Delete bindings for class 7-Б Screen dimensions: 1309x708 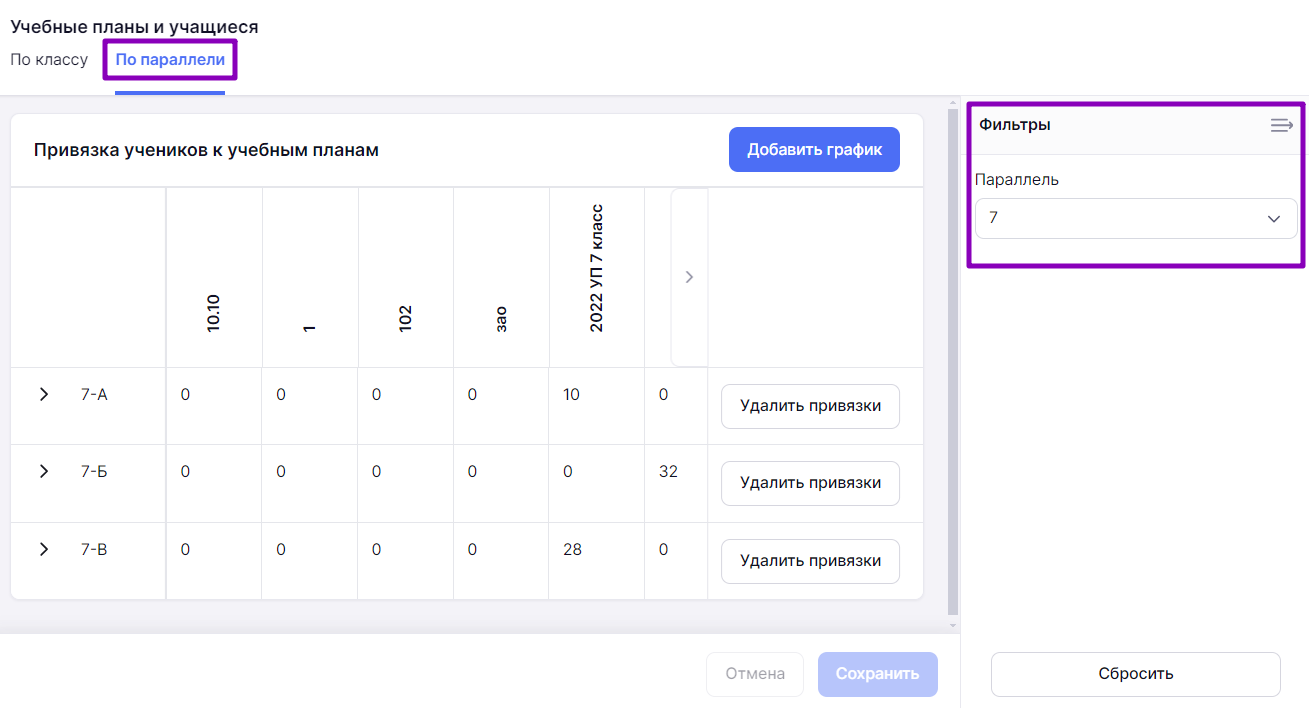click(810, 483)
